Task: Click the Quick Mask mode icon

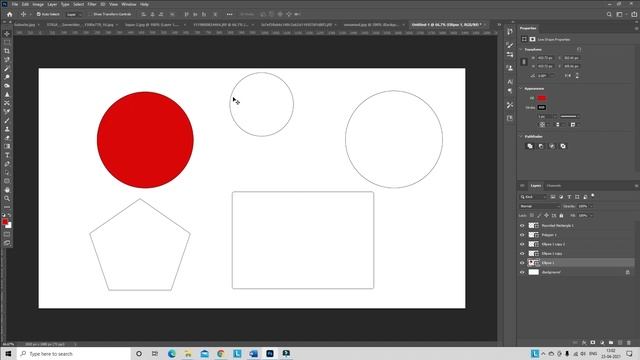Action: pyautogui.click(x=7, y=235)
